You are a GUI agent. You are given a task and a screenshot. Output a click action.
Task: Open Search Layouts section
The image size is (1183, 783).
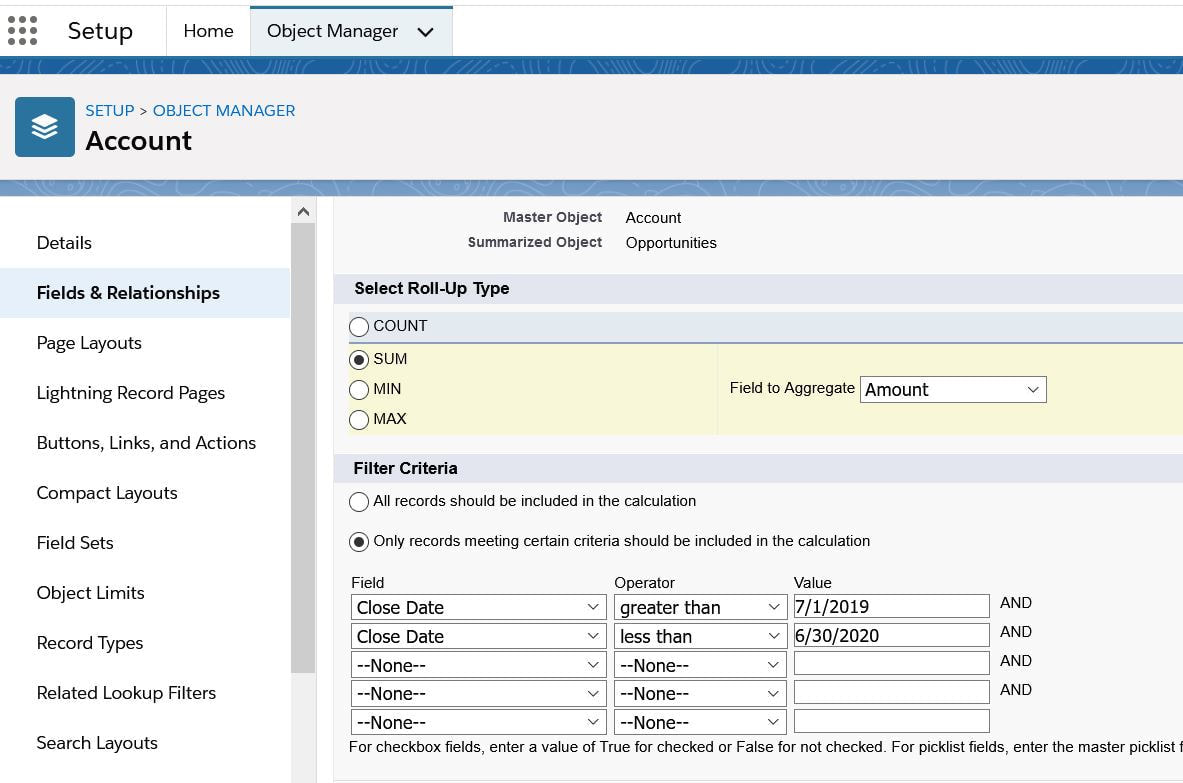pos(97,743)
